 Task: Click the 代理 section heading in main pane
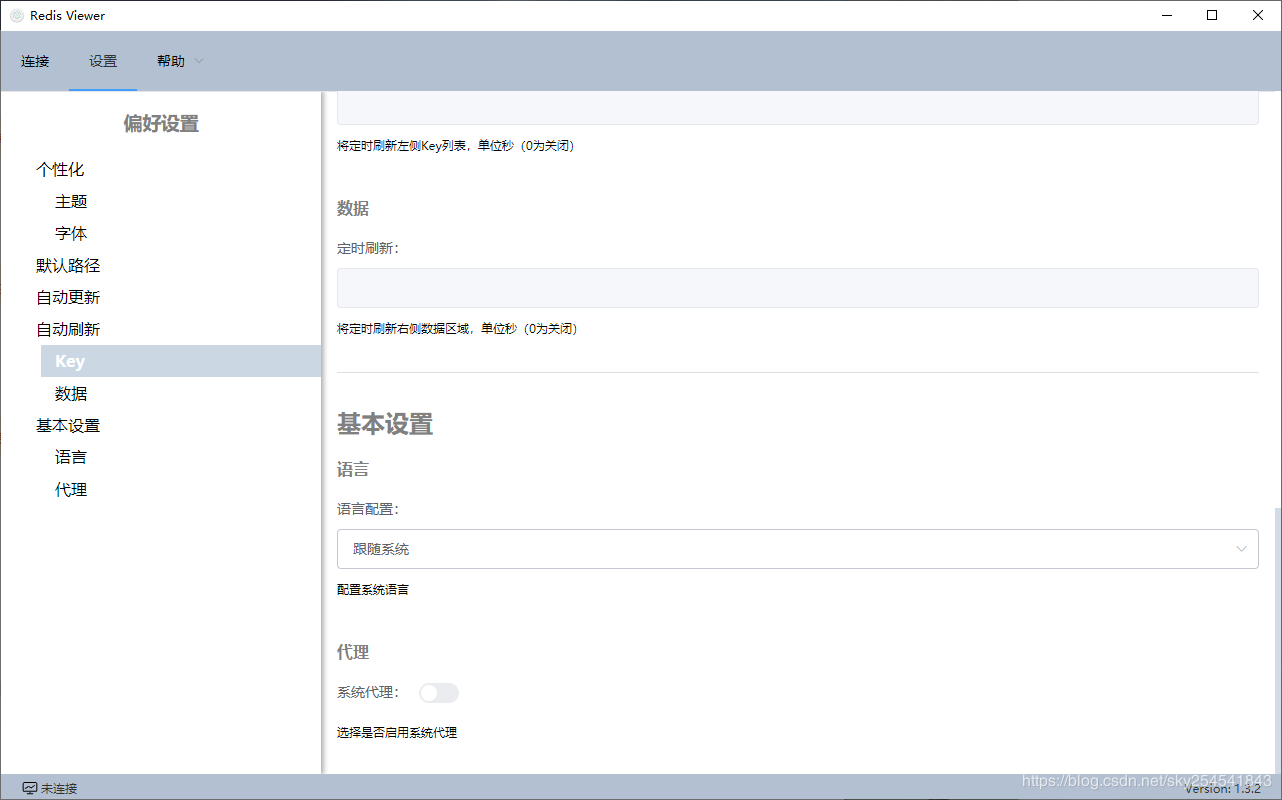[x=353, y=652]
